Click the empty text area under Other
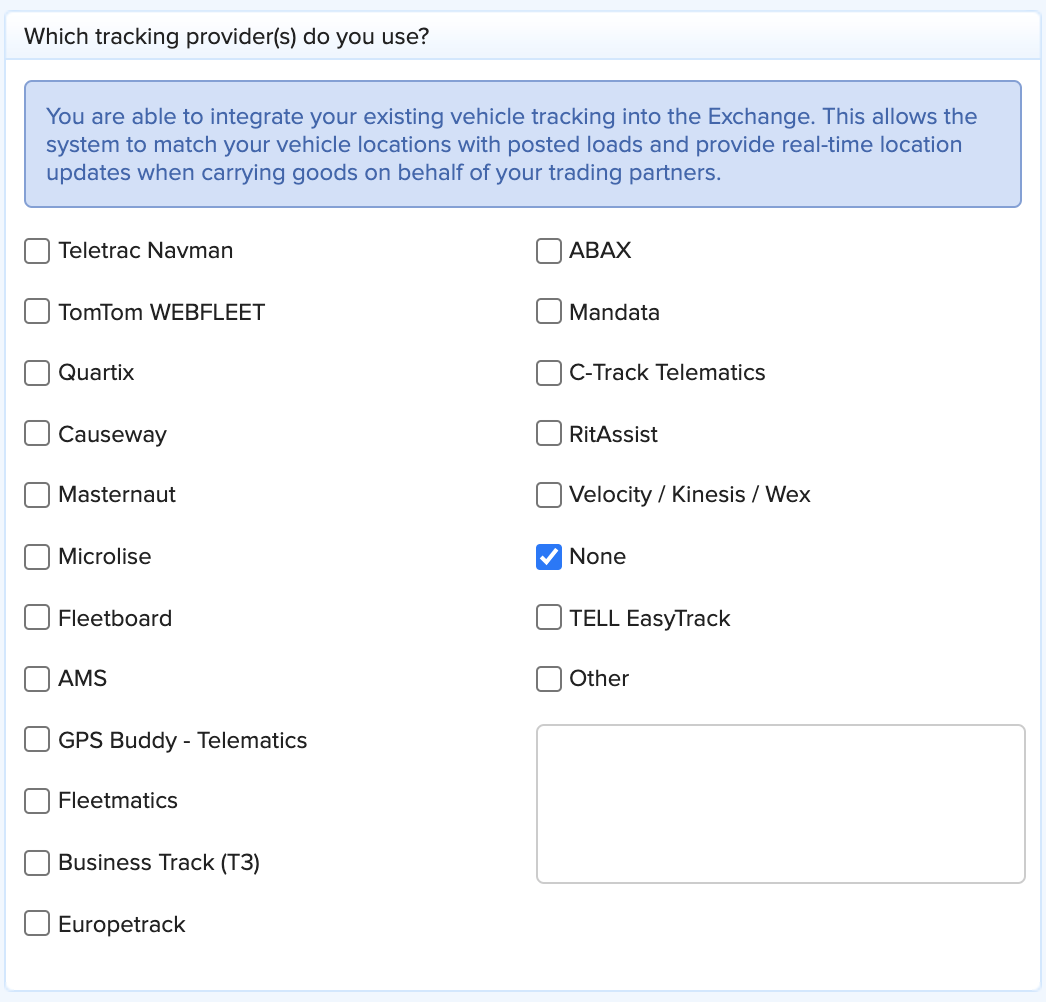Image resolution: width=1046 pixels, height=1002 pixels. [x=780, y=804]
